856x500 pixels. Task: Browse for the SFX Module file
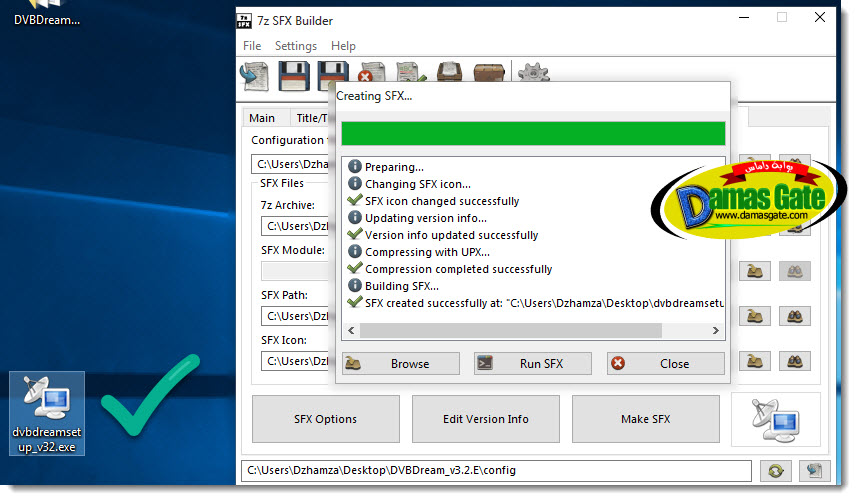[754, 271]
